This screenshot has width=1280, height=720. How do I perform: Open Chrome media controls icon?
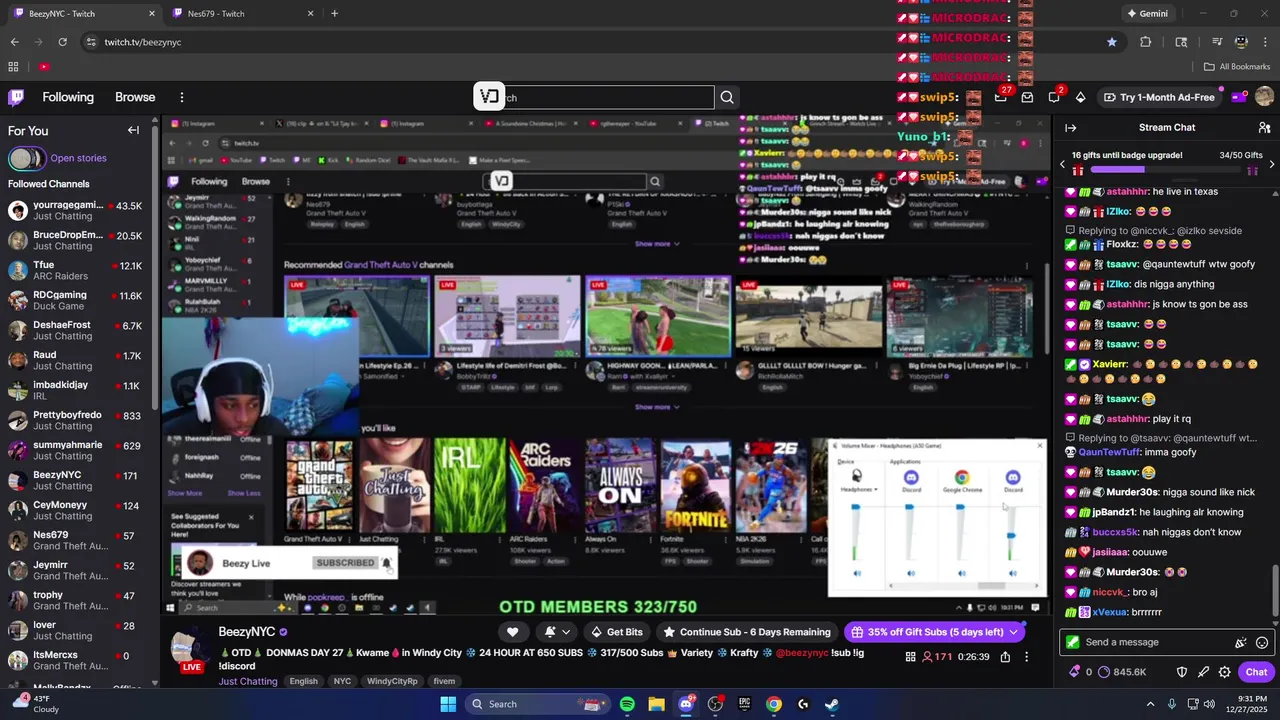1217,42
